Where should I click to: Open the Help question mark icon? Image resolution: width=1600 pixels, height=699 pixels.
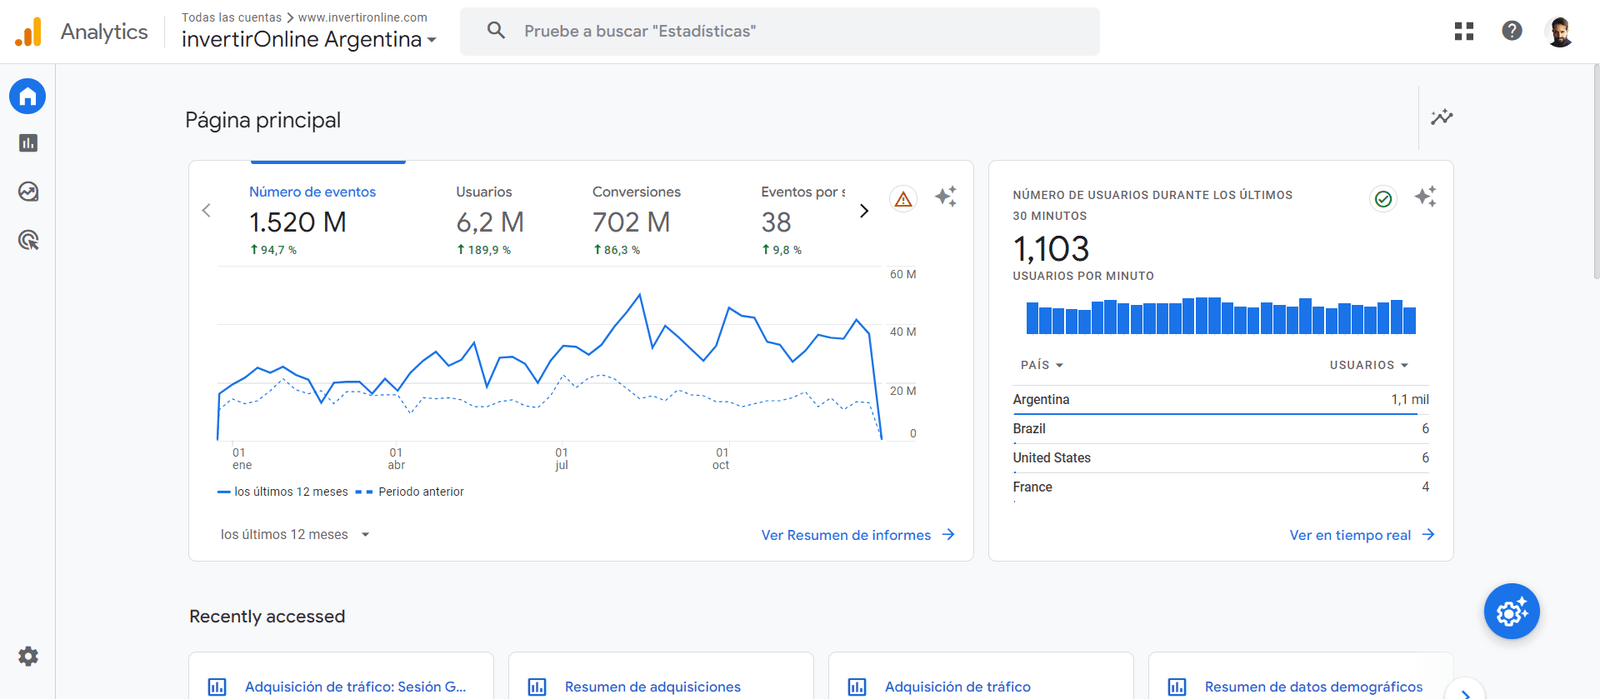click(x=1512, y=31)
